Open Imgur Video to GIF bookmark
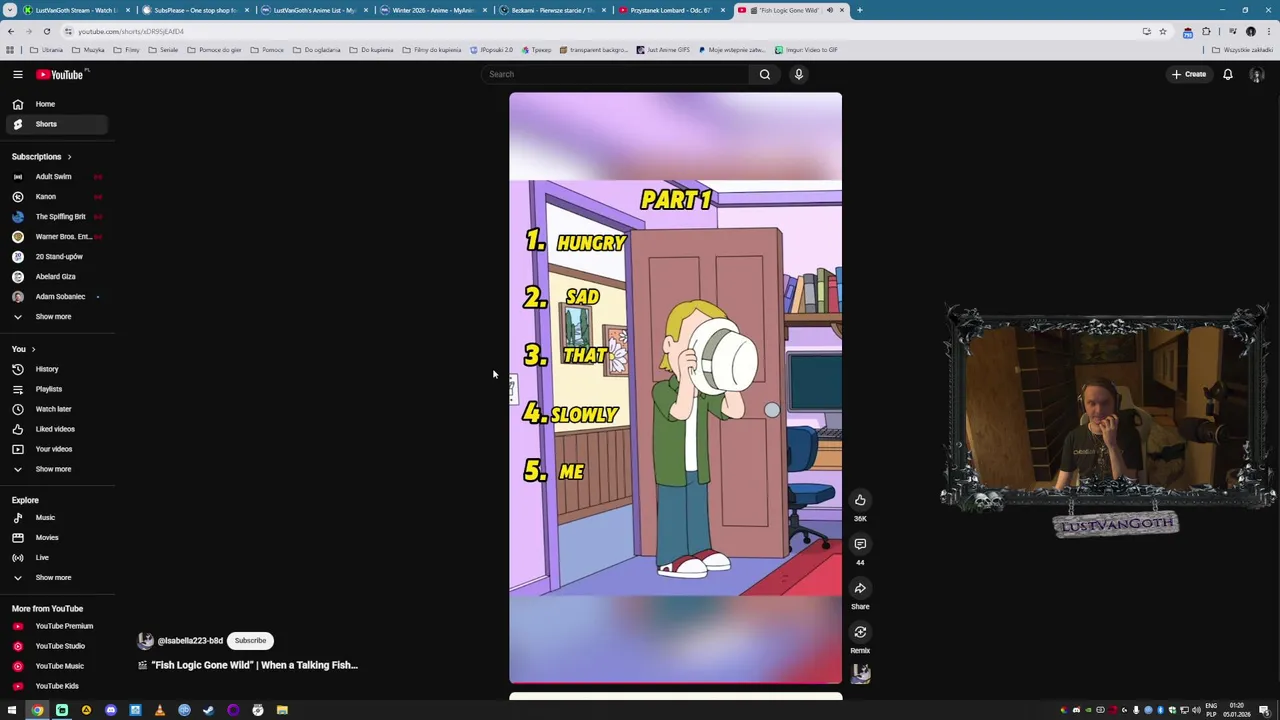Screen dimensions: 1280x720 (805, 50)
